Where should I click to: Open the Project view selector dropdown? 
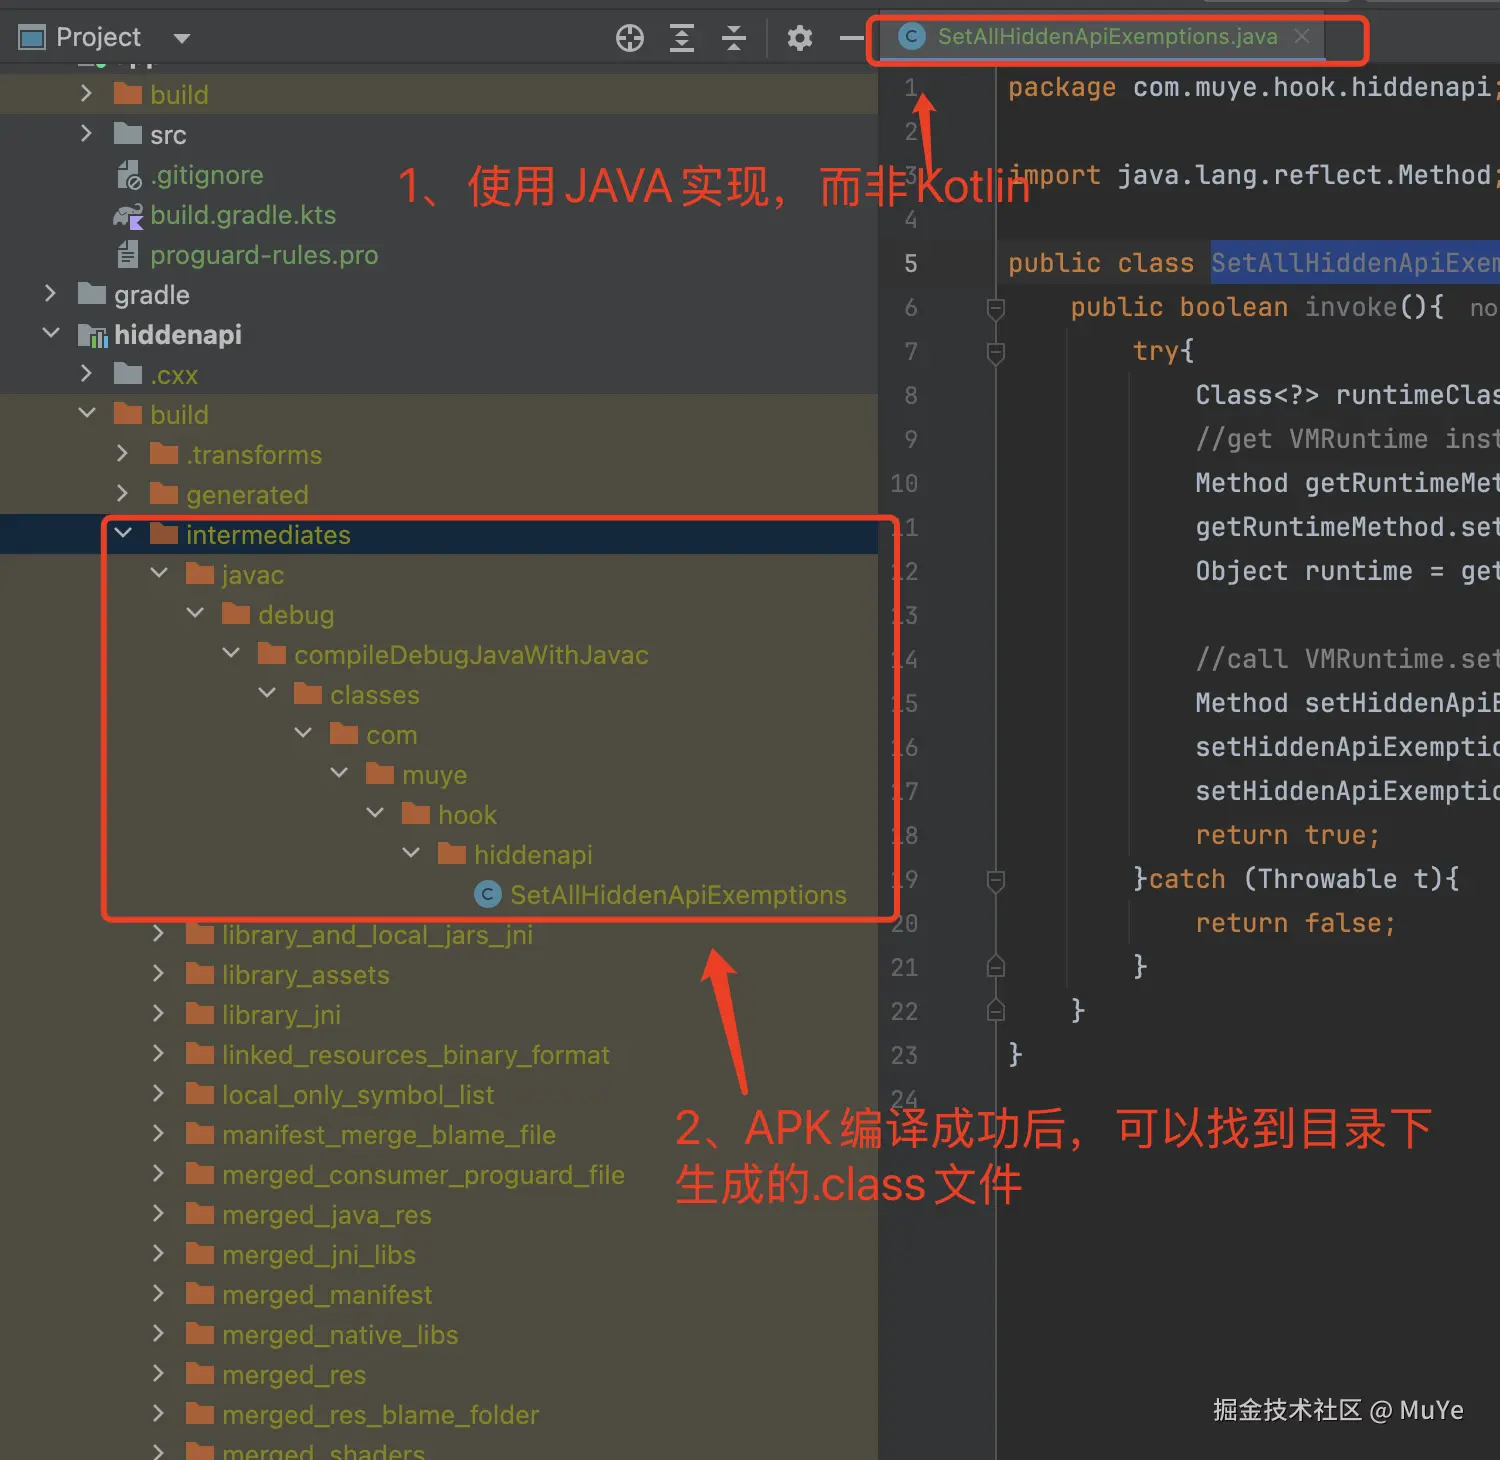pyautogui.click(x=182, y=37)
